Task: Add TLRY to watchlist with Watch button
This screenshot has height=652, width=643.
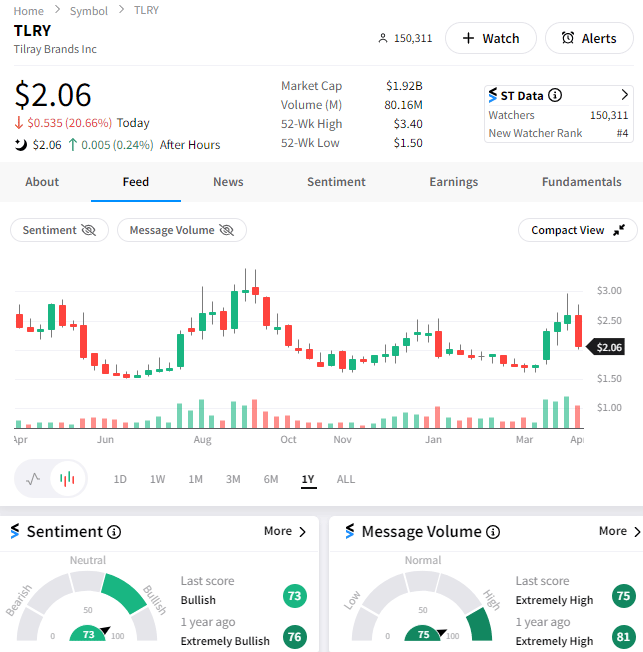Action: point(491,38)
